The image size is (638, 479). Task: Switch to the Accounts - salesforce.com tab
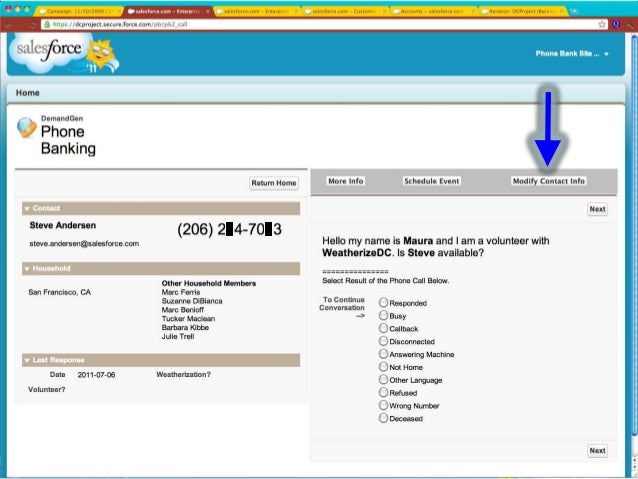[431, 11]
